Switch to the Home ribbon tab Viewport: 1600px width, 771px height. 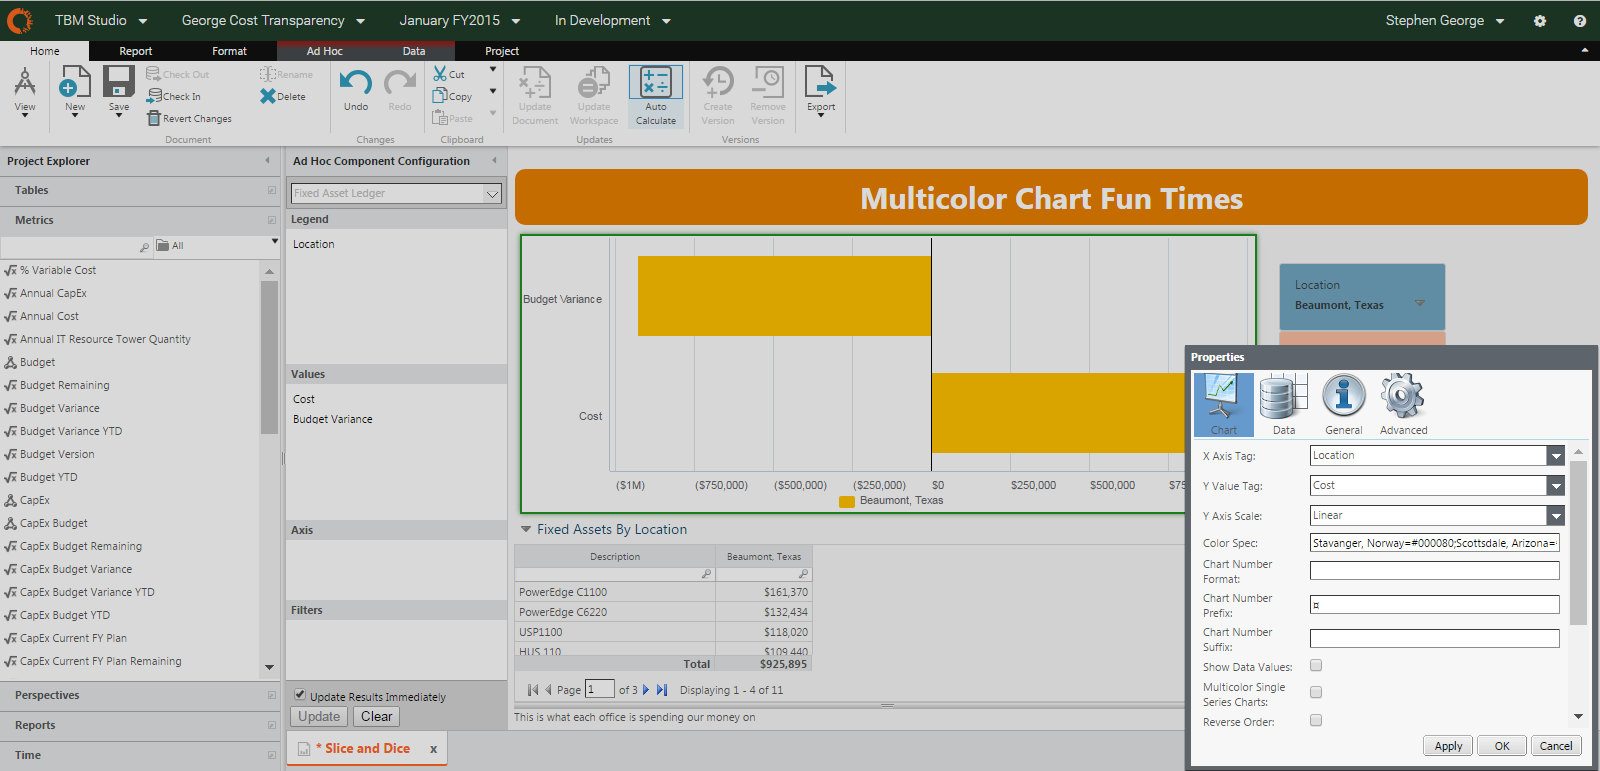45,51
